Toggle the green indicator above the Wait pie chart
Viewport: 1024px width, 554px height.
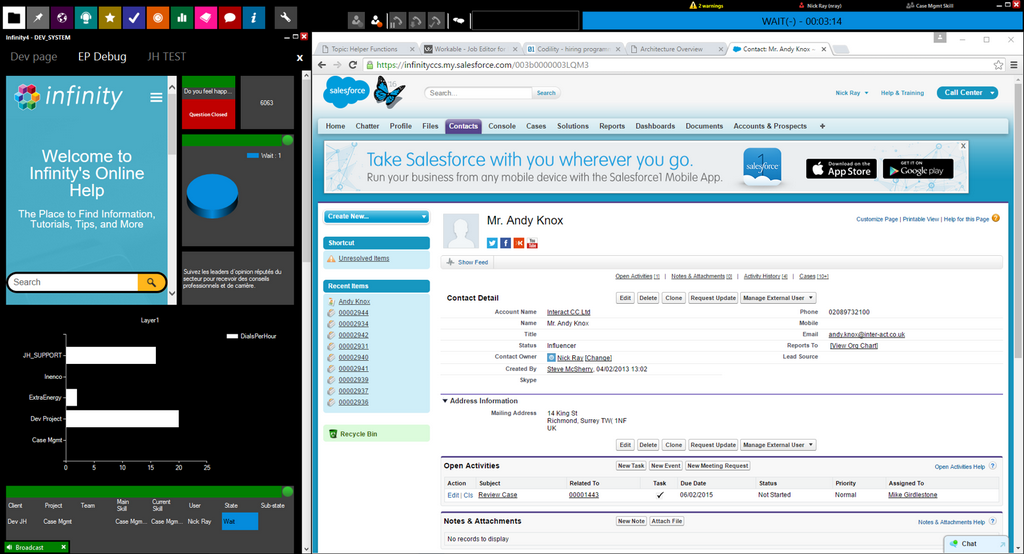pyautogui.click(x=287, y=140)
